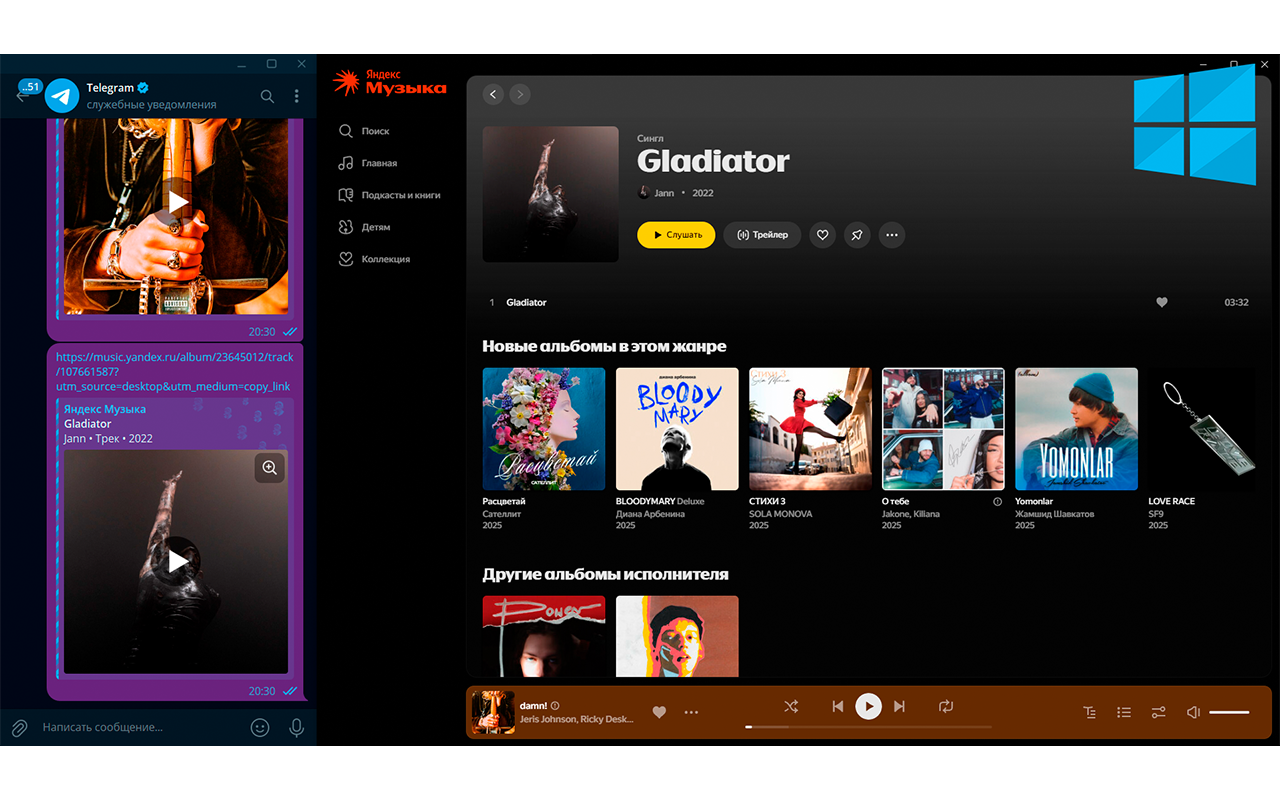The width and height of the screenshot is (1280, 800).
Task: Seek on the track progress bar
Action: (869, 727)
